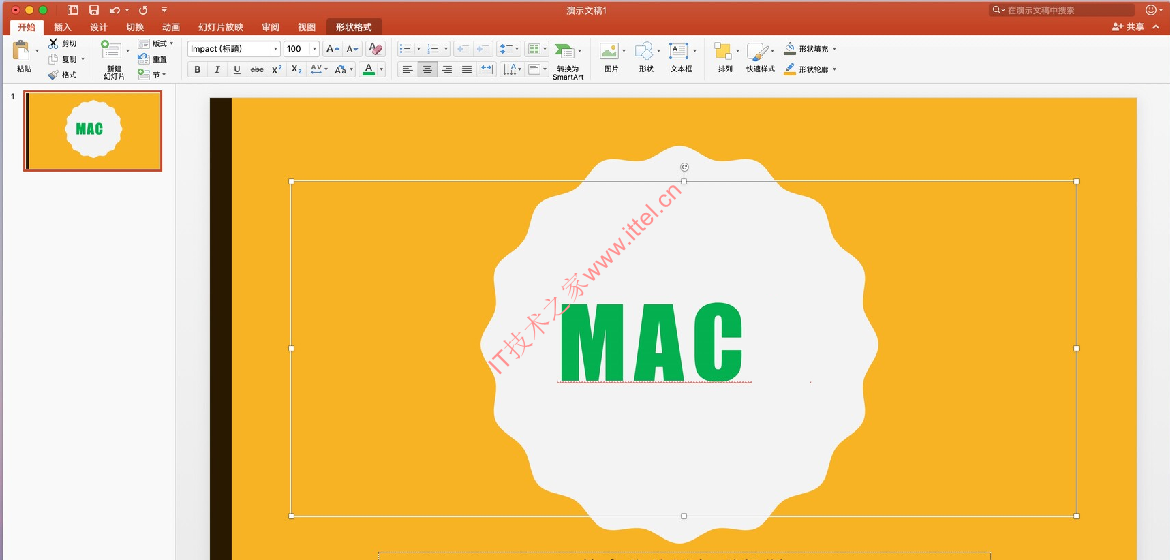The image size is (1170, 560).
Task: Click the Strikethrough (abc) icon
Action: click(x=257, y=69)
